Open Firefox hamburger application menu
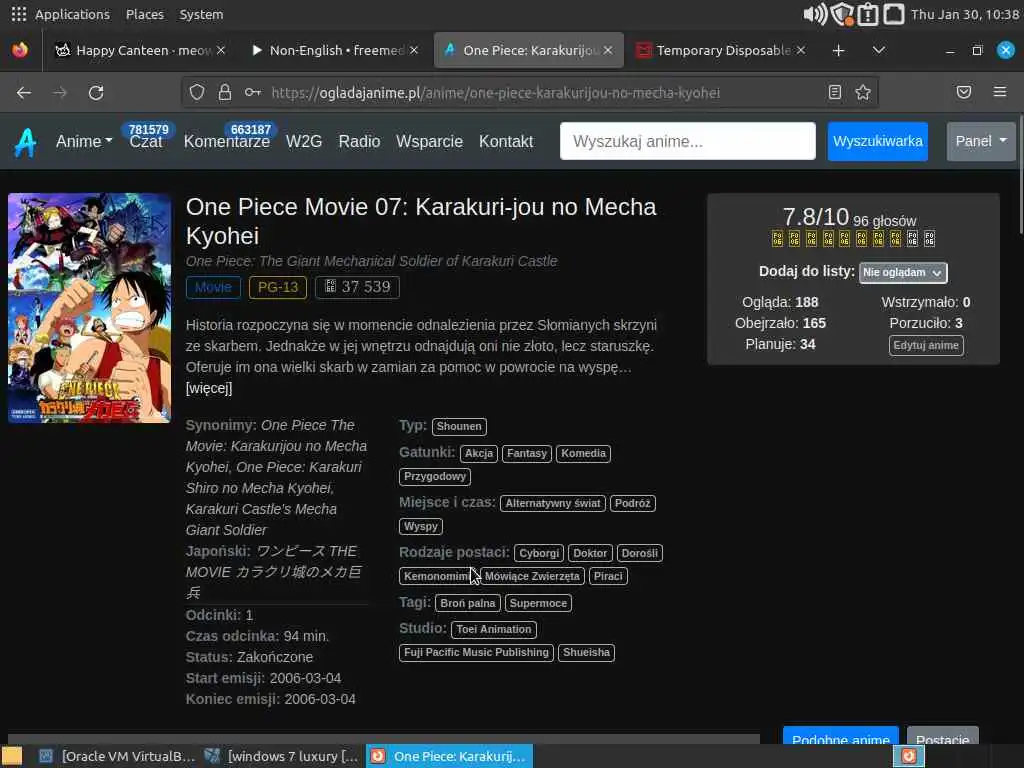This screenshot has height=768, width=1024. [x=1000, y=92]
